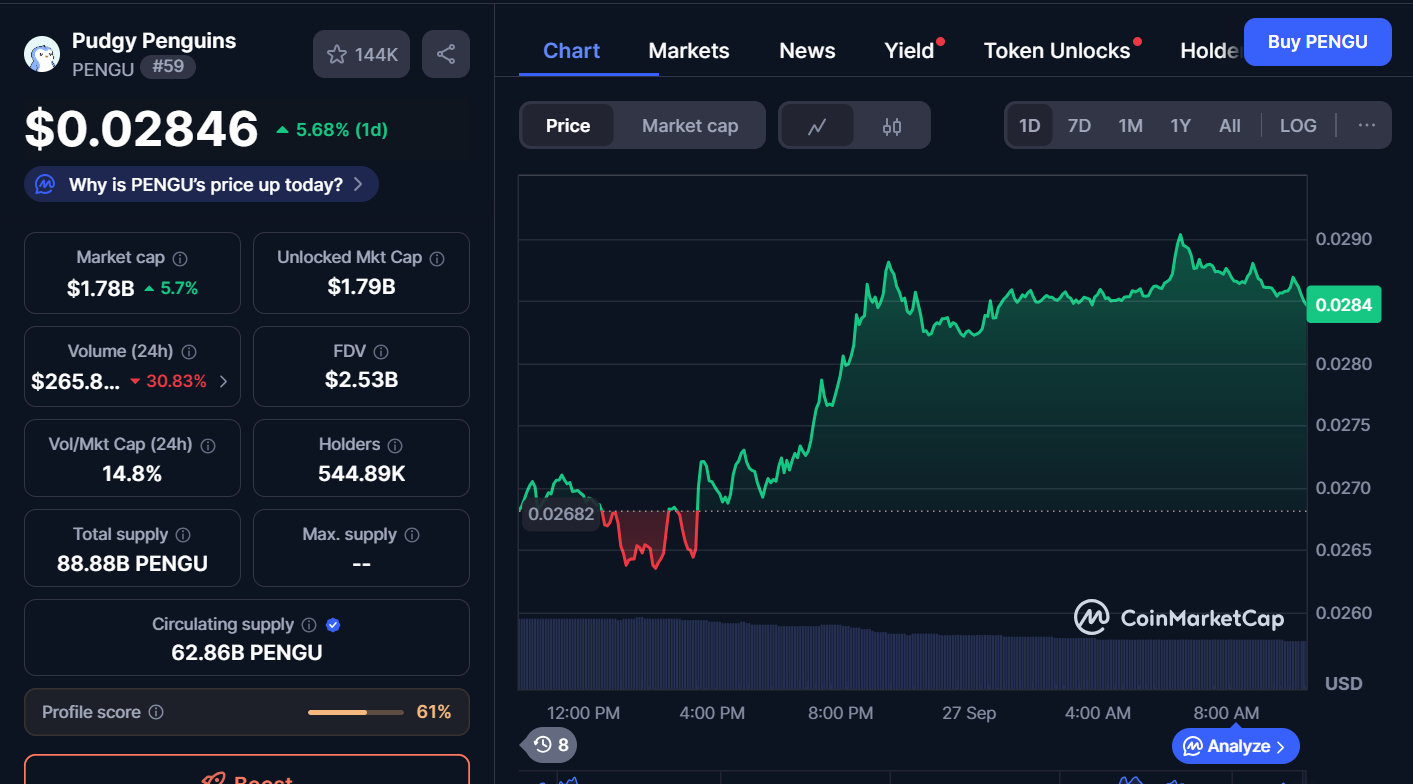This screenshot has width=1413, height=784.
Task: Click the rank #59 badge
Action: [x=168, y=67]
